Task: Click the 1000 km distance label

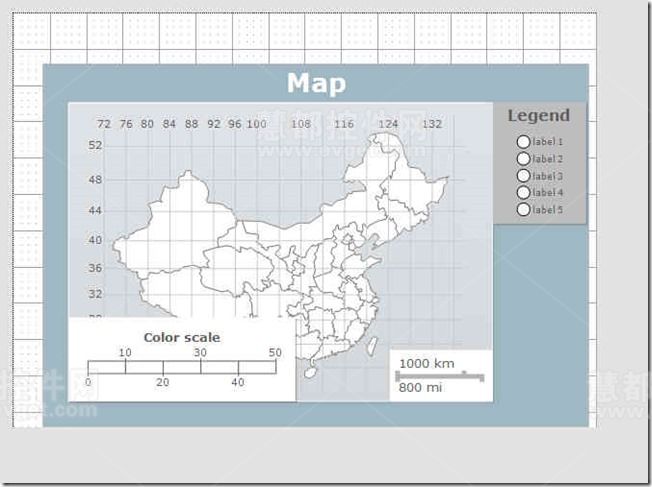Action: (427, 364)
